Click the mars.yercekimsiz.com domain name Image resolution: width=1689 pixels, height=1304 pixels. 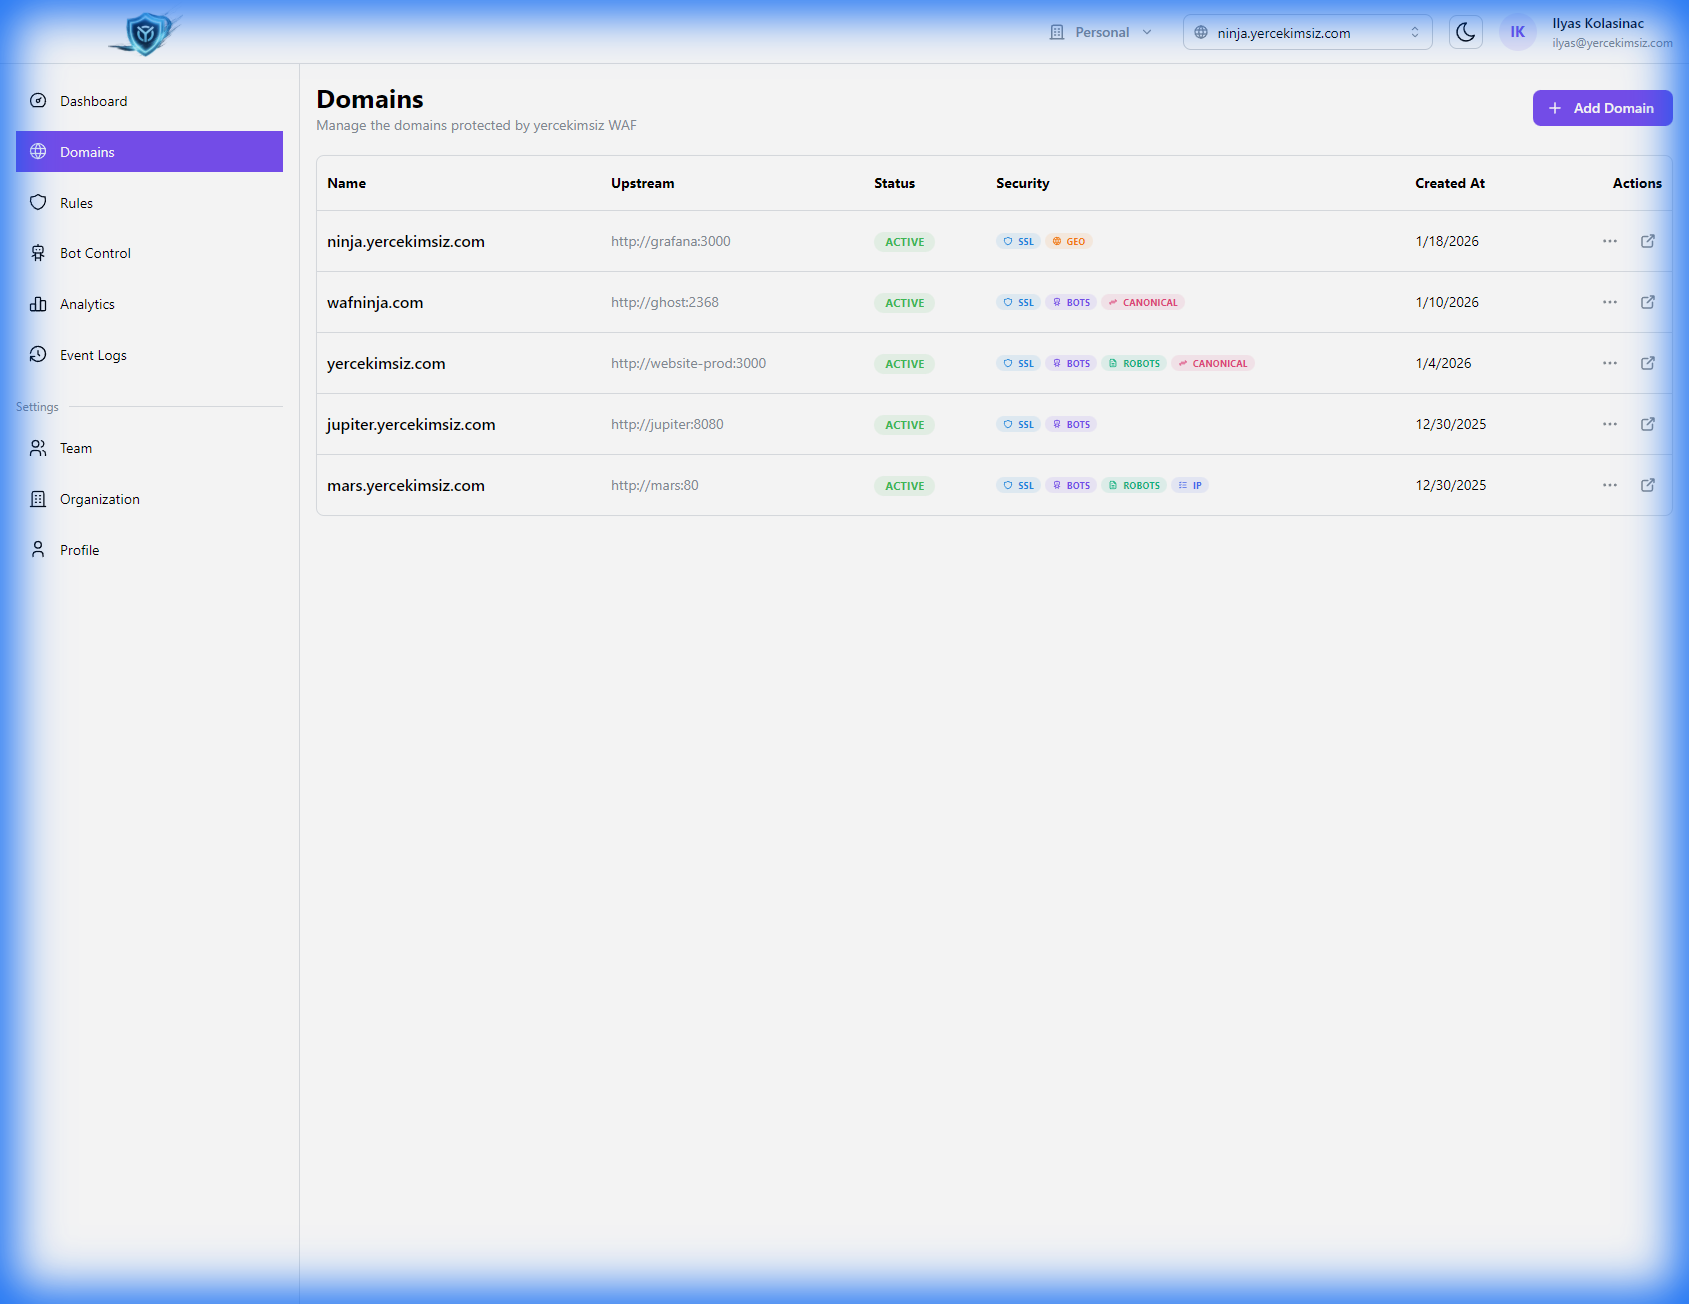click(x=406, y=485)
